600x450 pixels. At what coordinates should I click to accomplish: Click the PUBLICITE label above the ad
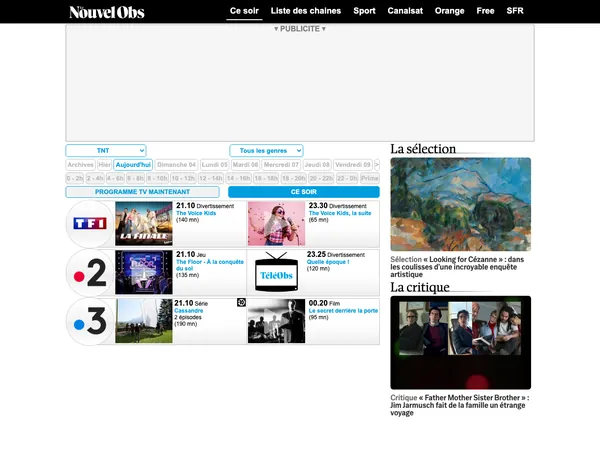pyautogui.click(x=300, y=29)
